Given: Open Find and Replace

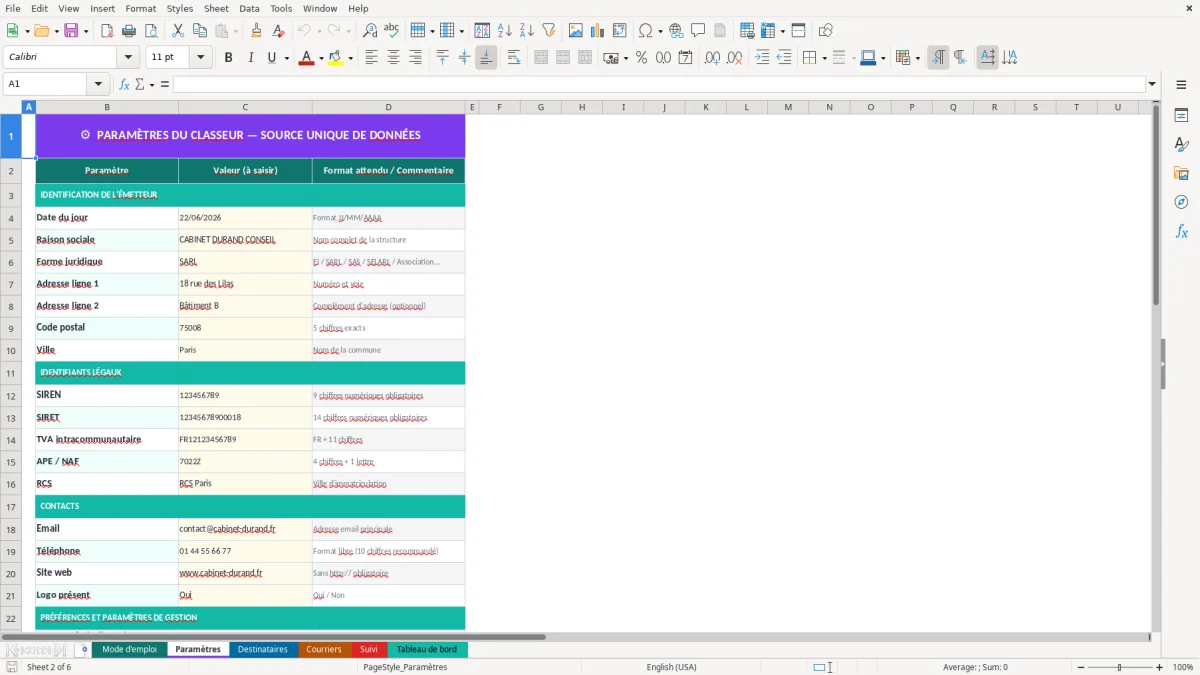Looking at the screenshot, I should click(x=370, y=31).
